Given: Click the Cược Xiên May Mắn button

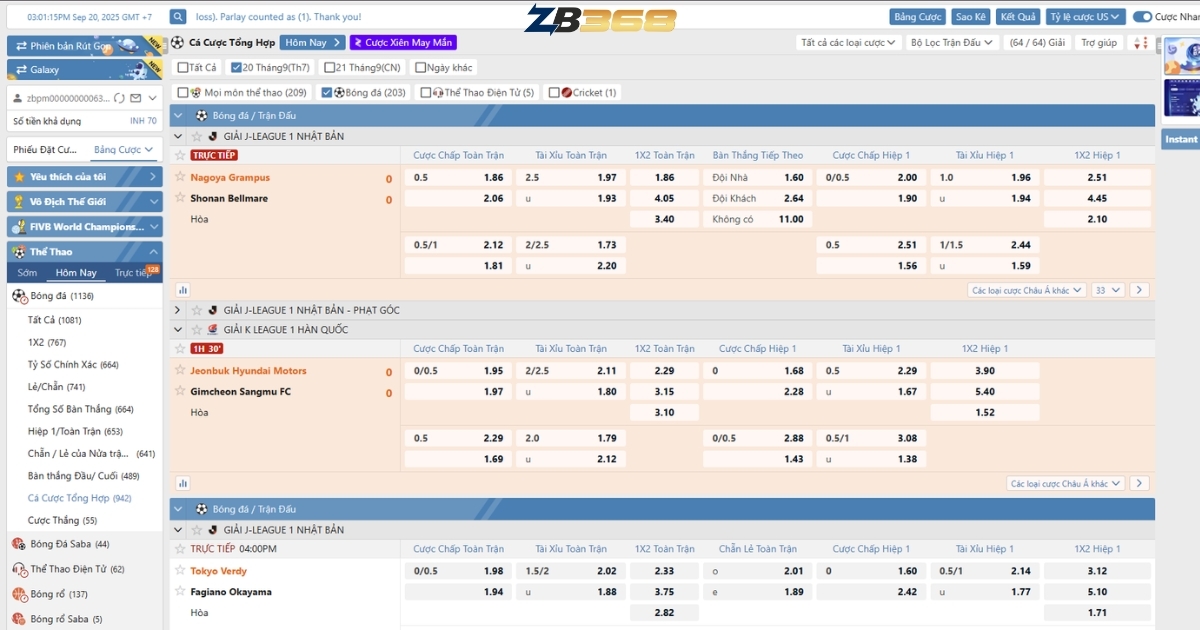Looking at the screenshot, I should [x=403, y=43].
